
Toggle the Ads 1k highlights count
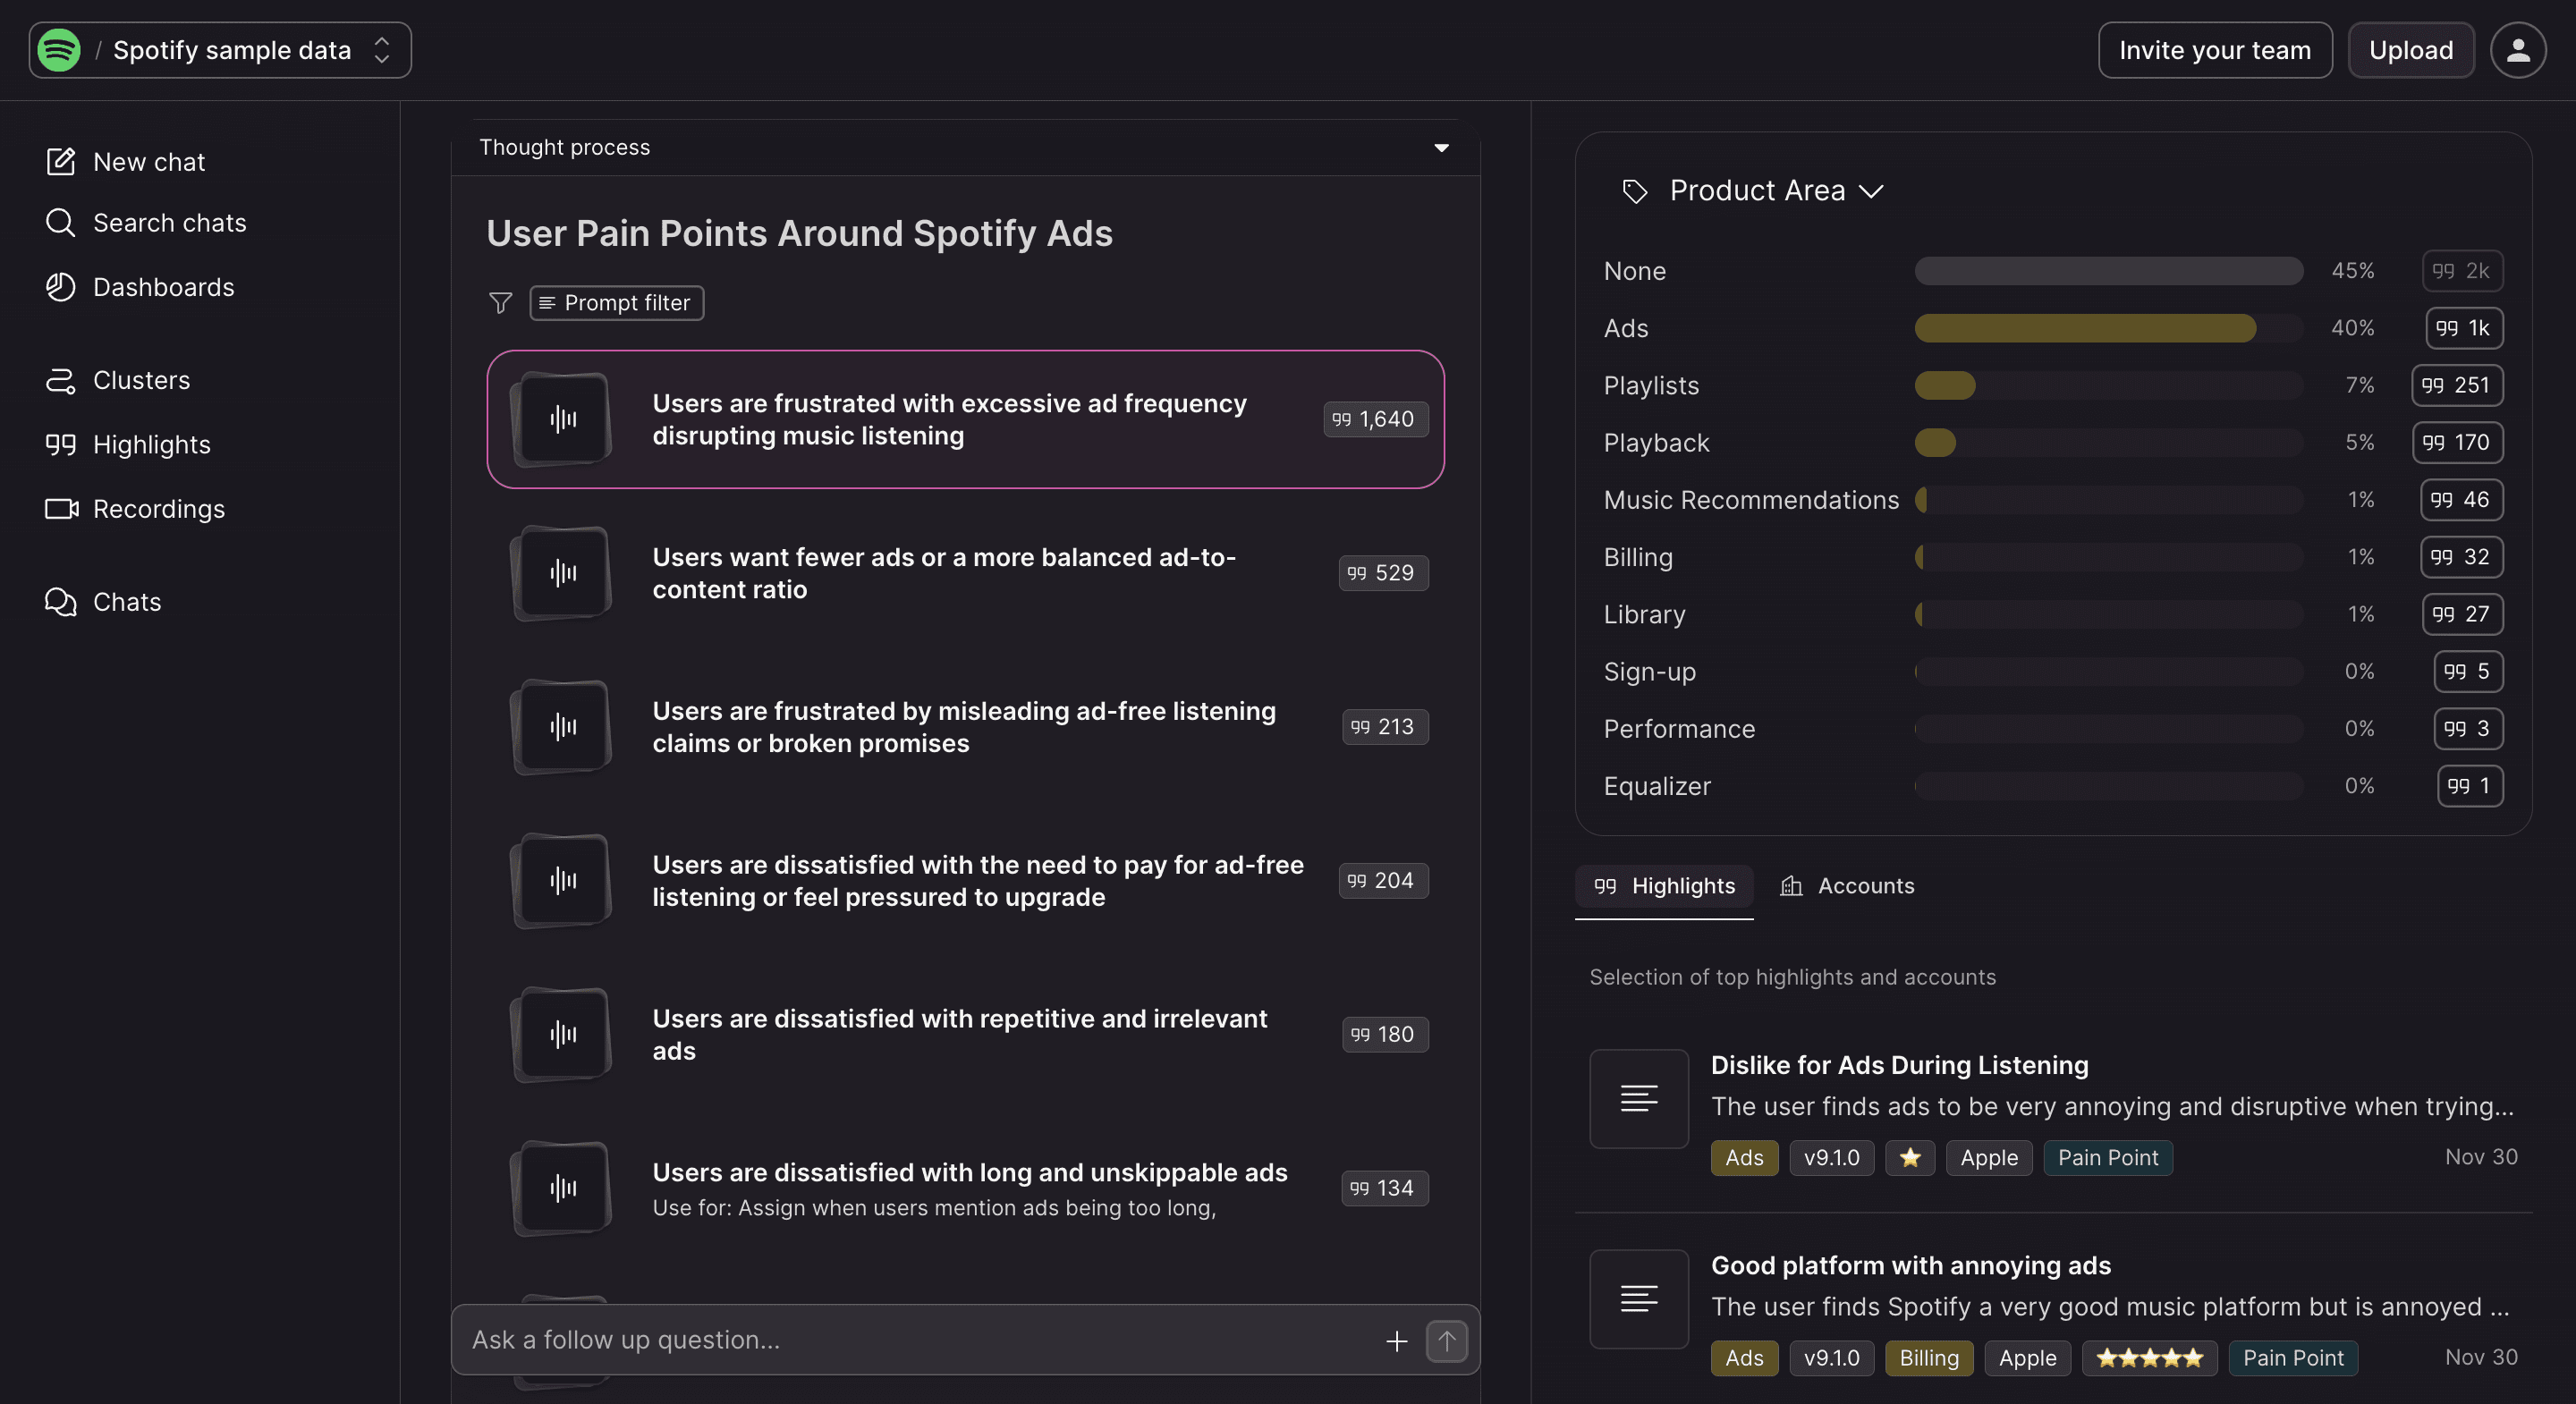[2463, 328]
